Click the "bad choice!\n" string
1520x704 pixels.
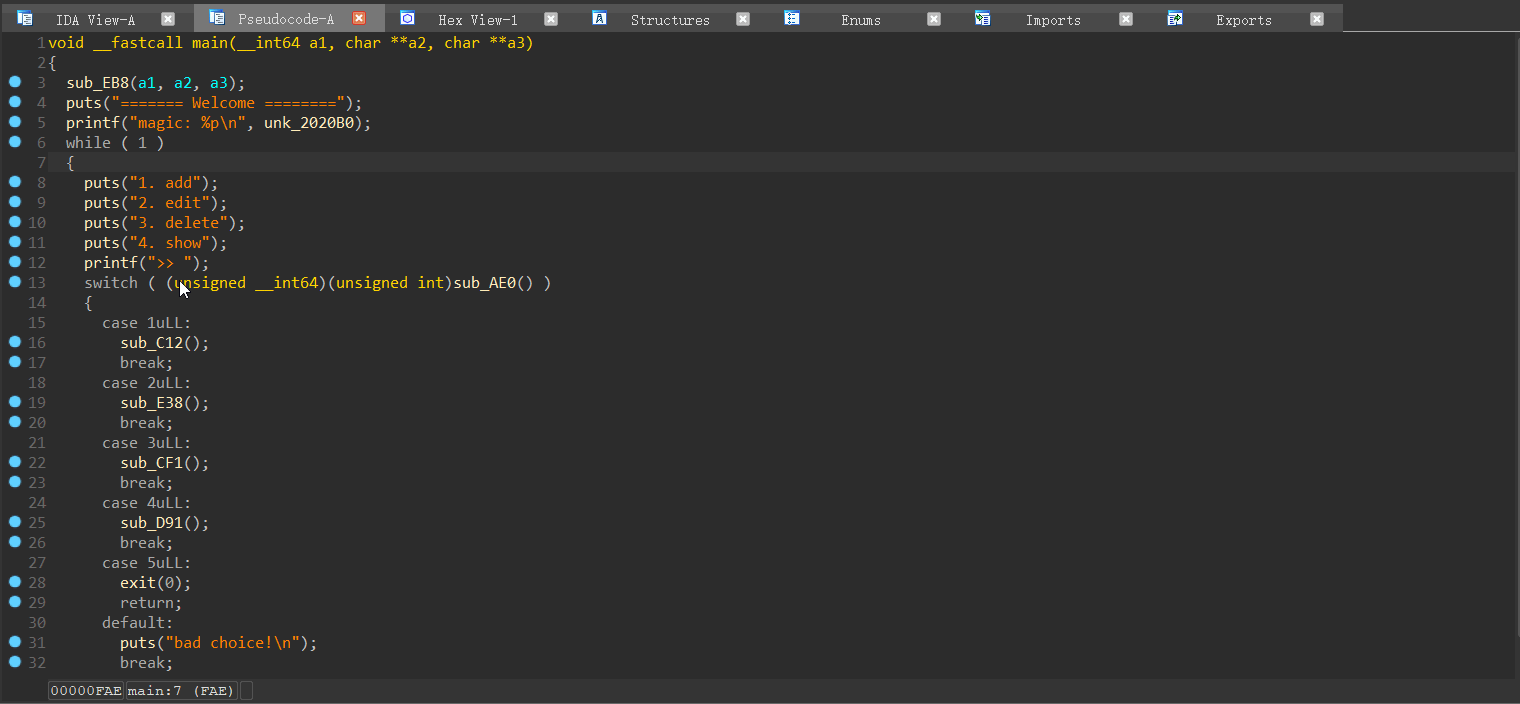(x=232, y=643)
